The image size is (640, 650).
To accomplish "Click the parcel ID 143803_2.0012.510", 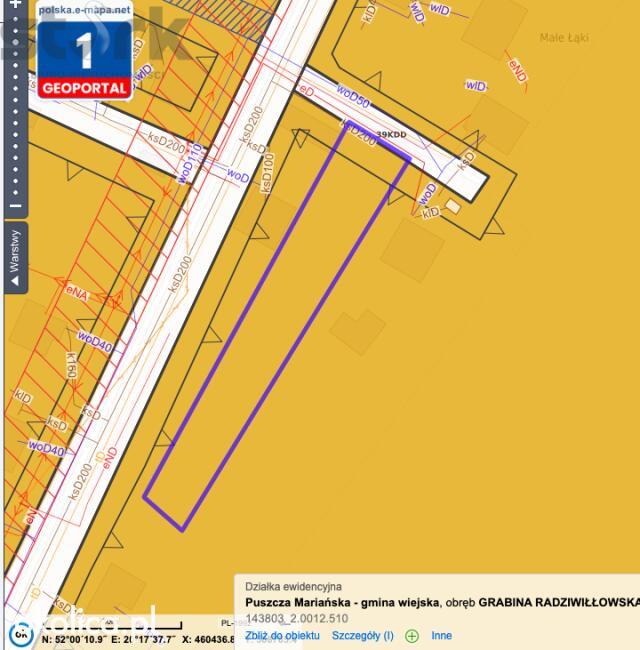I will pyautogui.click(x=297, y=618).
